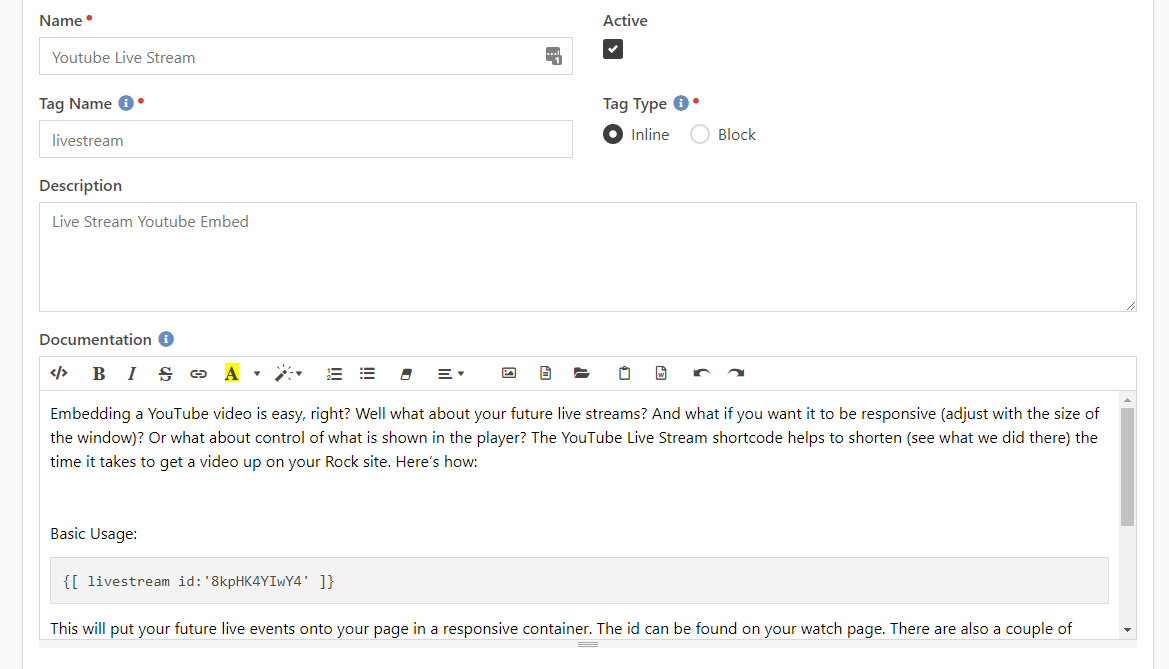Click the Description textarea resize grip
The width and height of the screenshot is (1169, 669).
pyautogui.click(x=1130, y=305)
